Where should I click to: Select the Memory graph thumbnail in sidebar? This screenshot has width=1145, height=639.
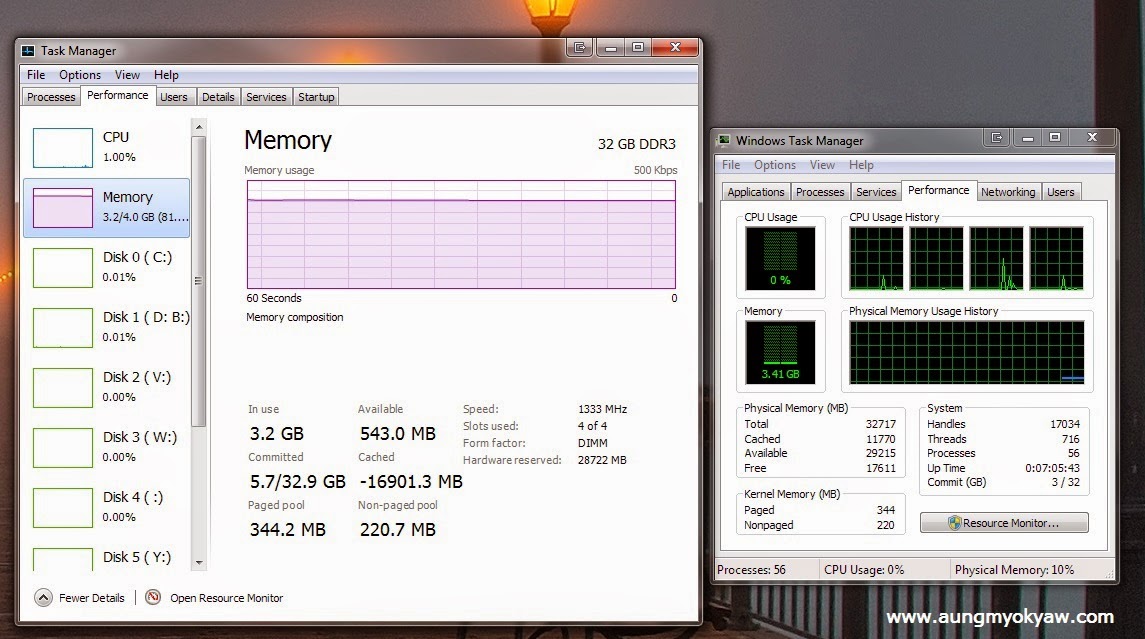click(x=63, y=207)
